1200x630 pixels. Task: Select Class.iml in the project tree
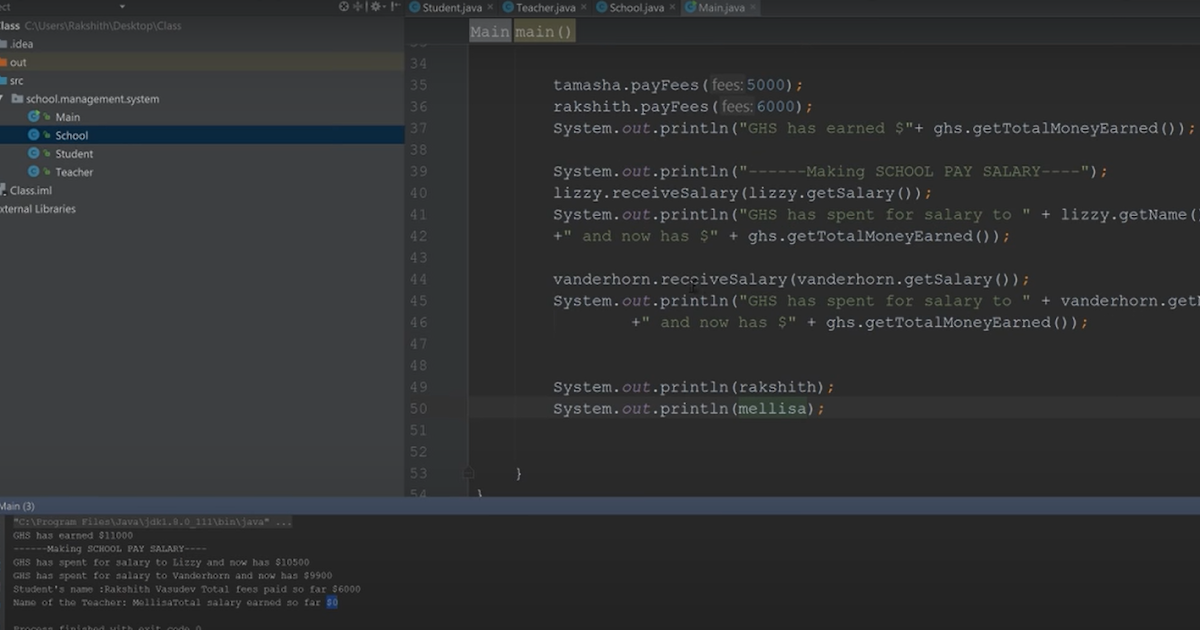coord(30,190)
